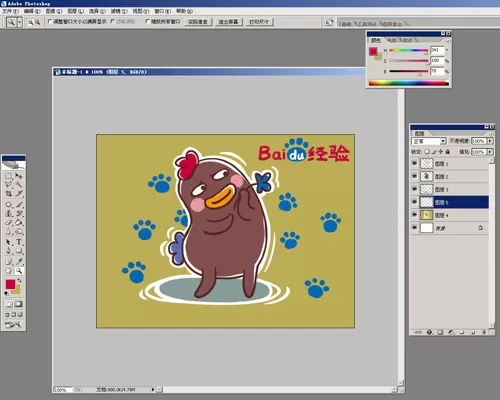Image resolution: width=500 pixels, height=400 pixels.
Task: Toggle the File Browser icon in options bar
Action: 329,22
